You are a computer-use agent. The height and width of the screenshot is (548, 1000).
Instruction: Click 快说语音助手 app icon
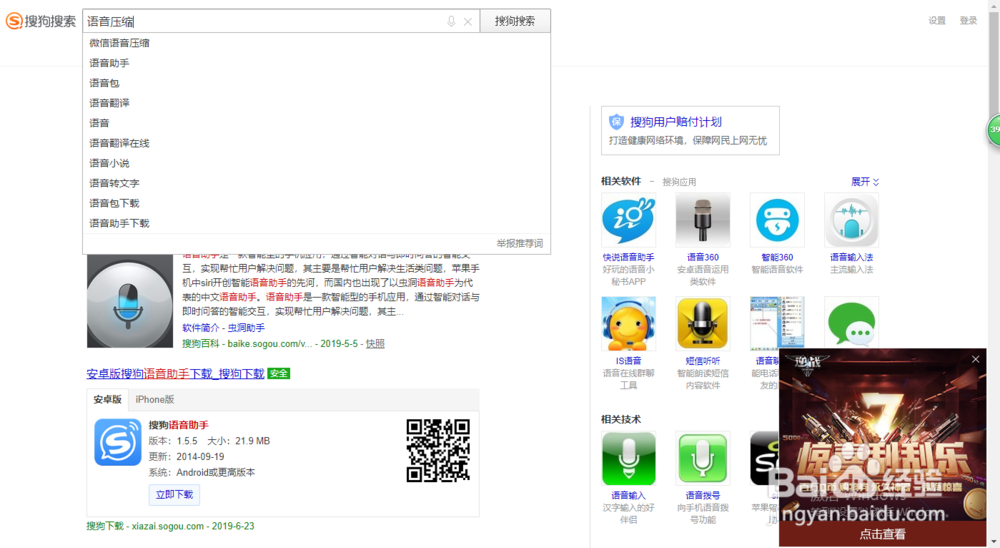[628, 220]
